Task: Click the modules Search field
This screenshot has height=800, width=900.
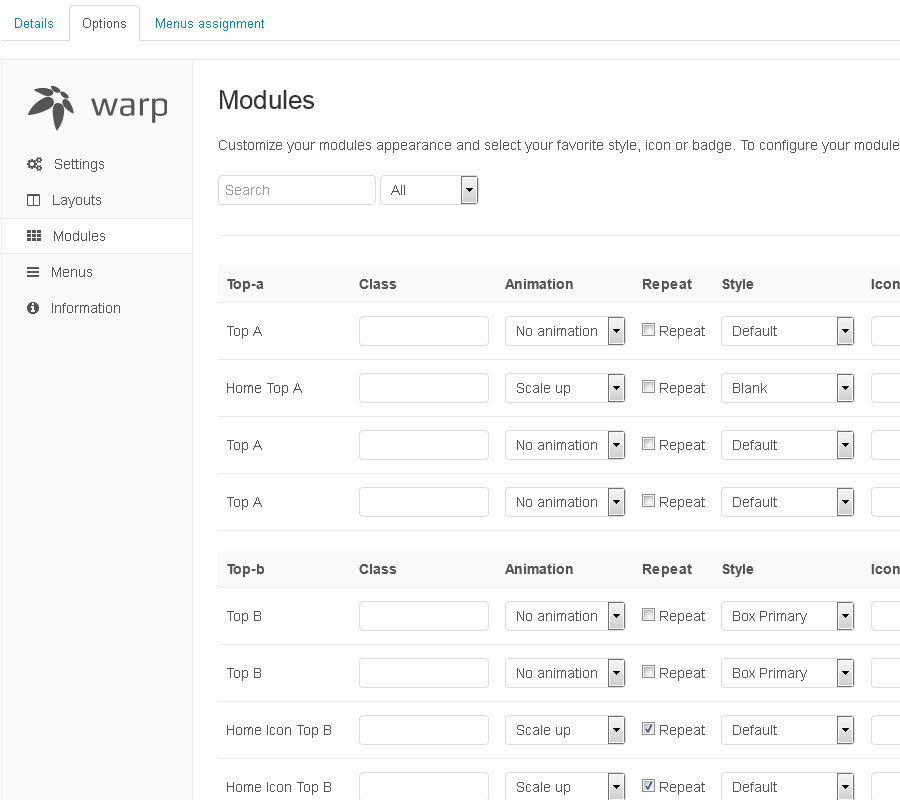Action: [296, 190]
